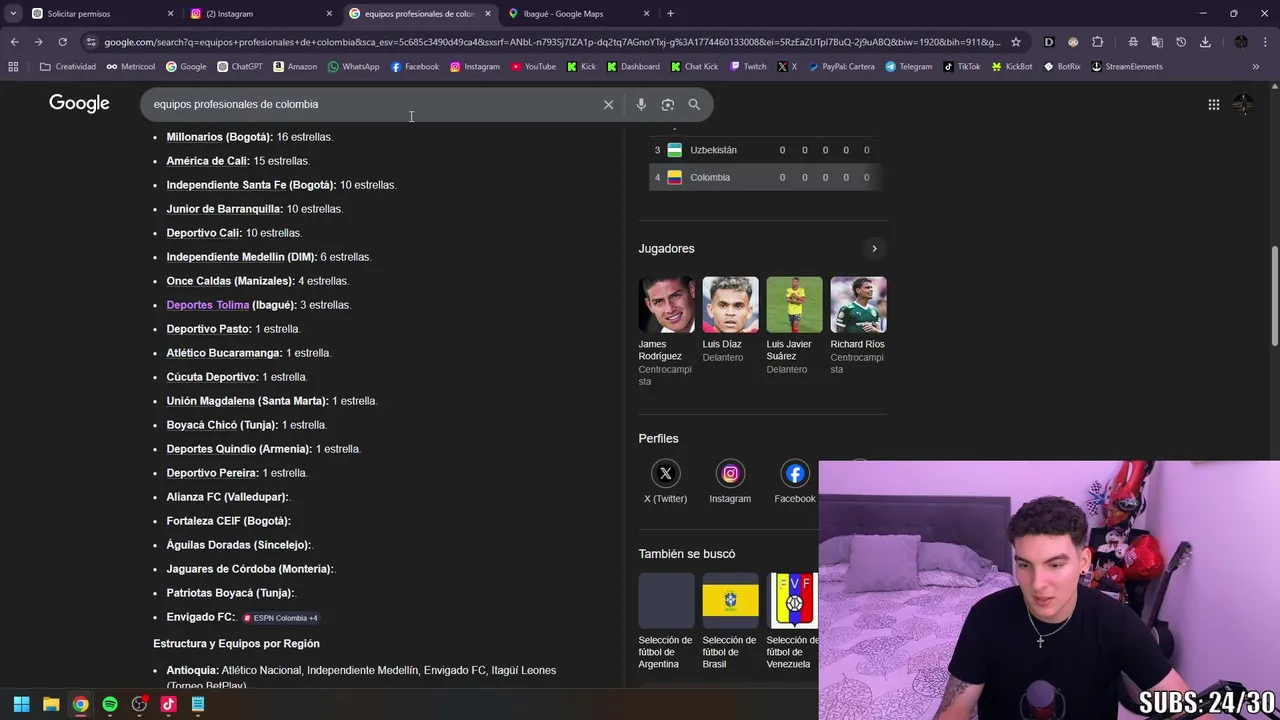This screenshot has width=1280, height=720.
Task: Bookmark this page with the star
Action: [1016, 42]
